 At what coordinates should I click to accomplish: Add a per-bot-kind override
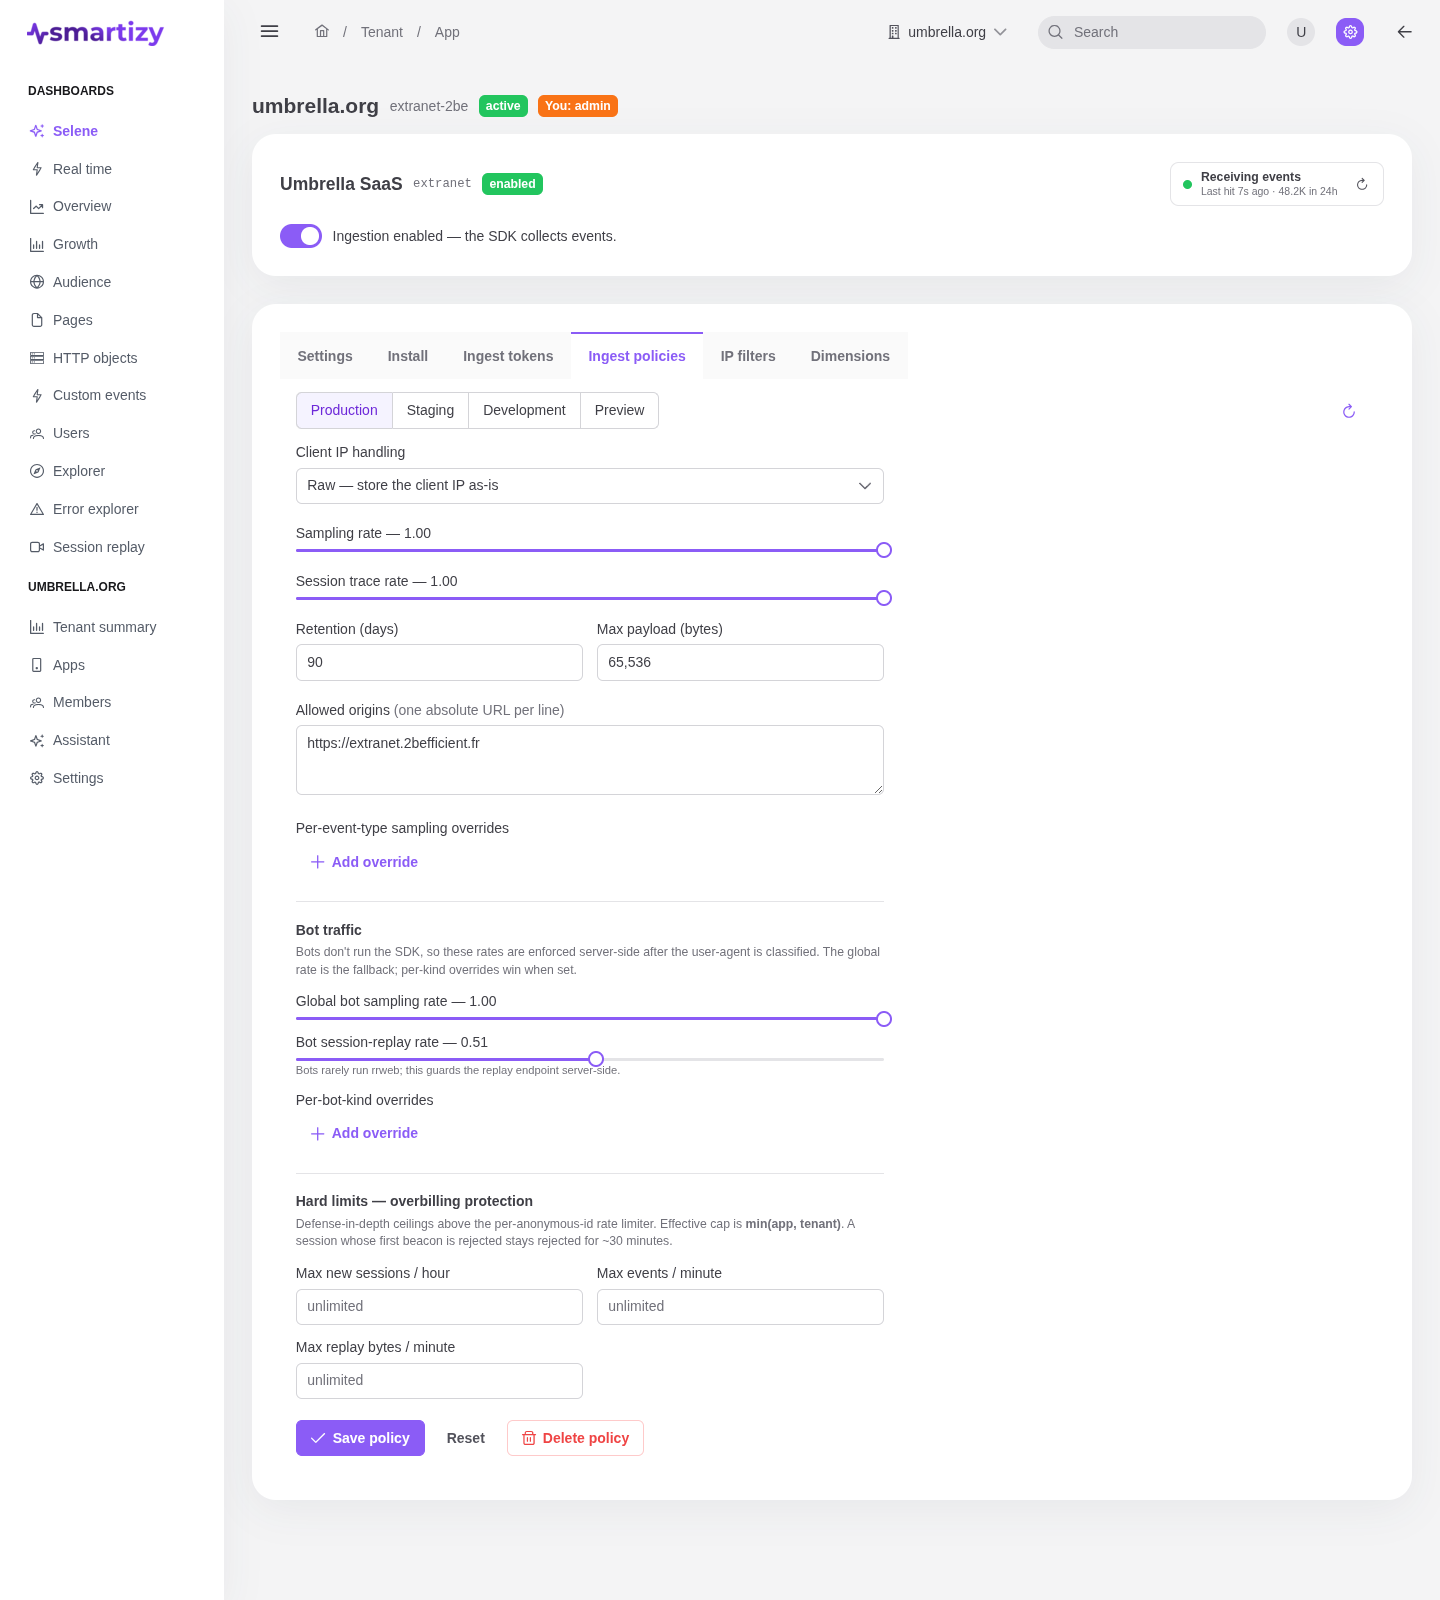364,1133
